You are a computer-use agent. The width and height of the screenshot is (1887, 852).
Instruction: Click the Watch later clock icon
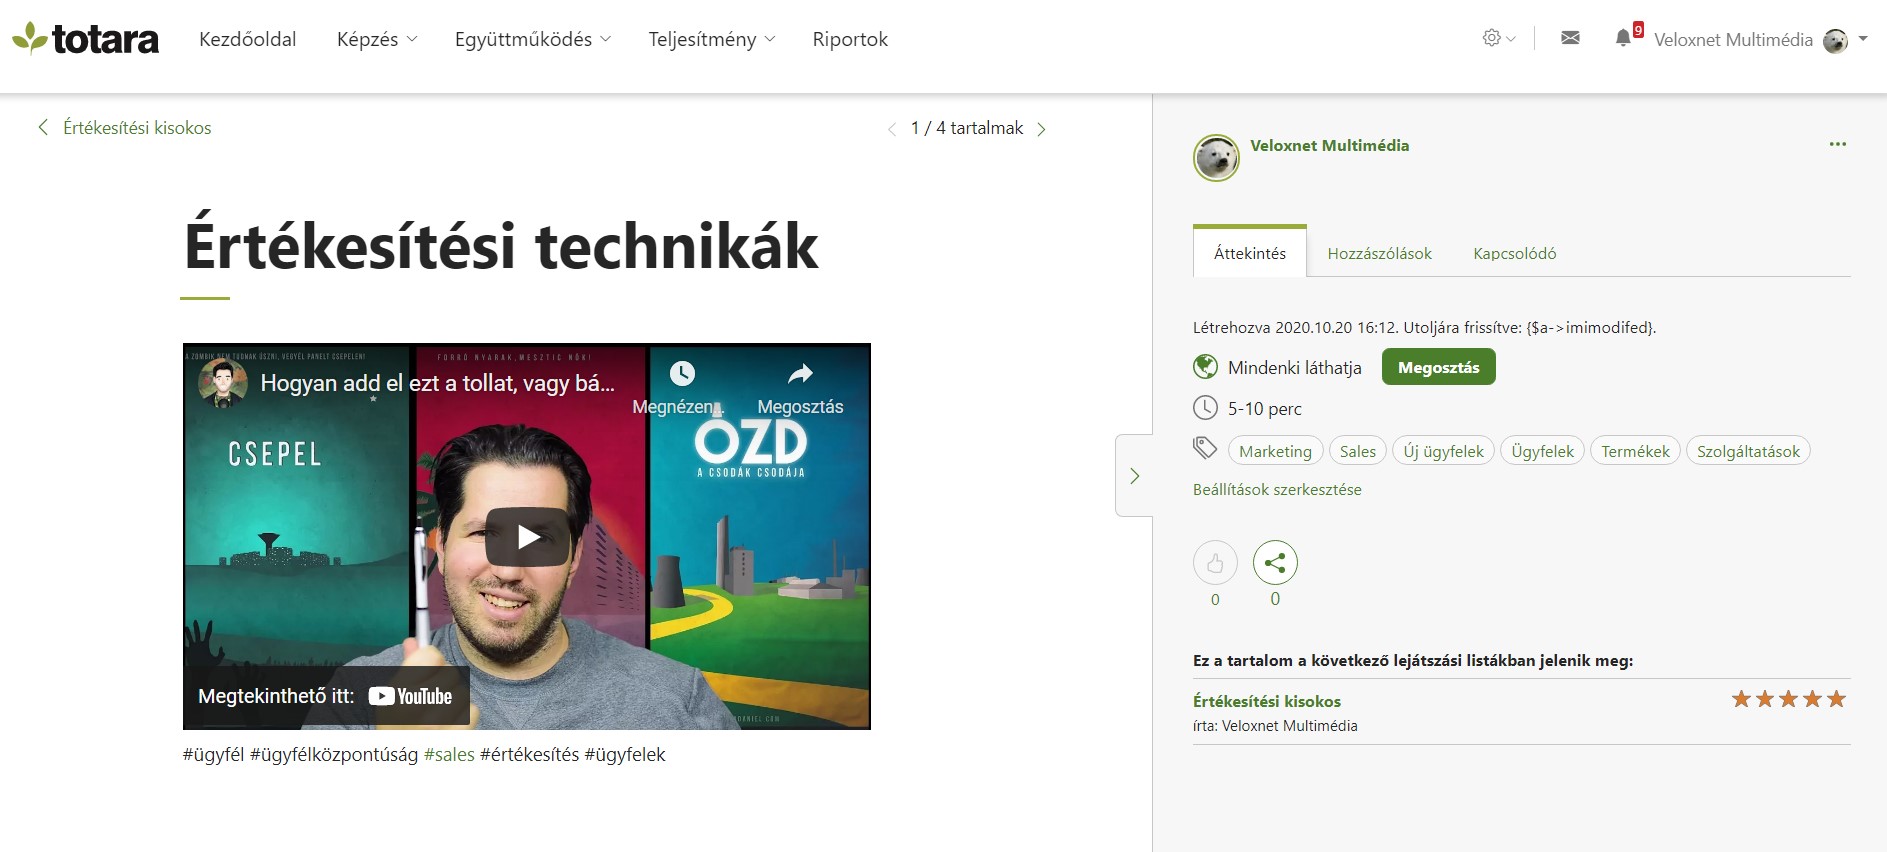[682, 374]
